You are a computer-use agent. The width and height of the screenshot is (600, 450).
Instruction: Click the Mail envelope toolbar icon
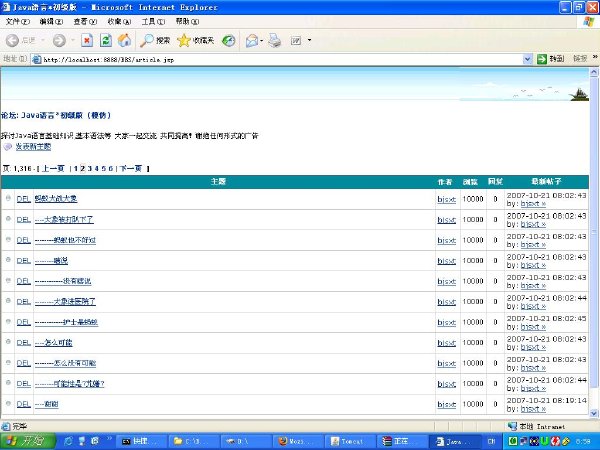pos(252,40)
